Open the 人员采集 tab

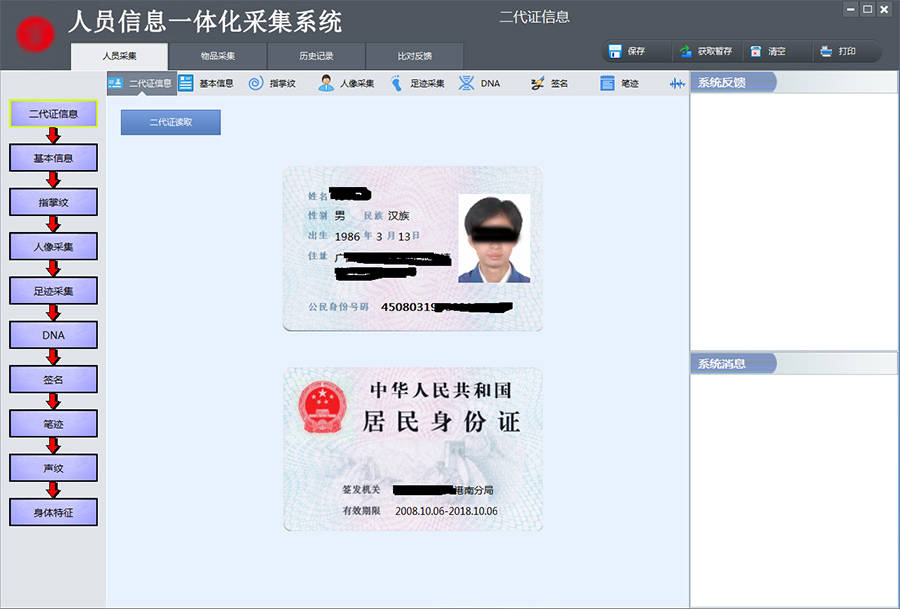pyautogui.click(x=119, y=56)
